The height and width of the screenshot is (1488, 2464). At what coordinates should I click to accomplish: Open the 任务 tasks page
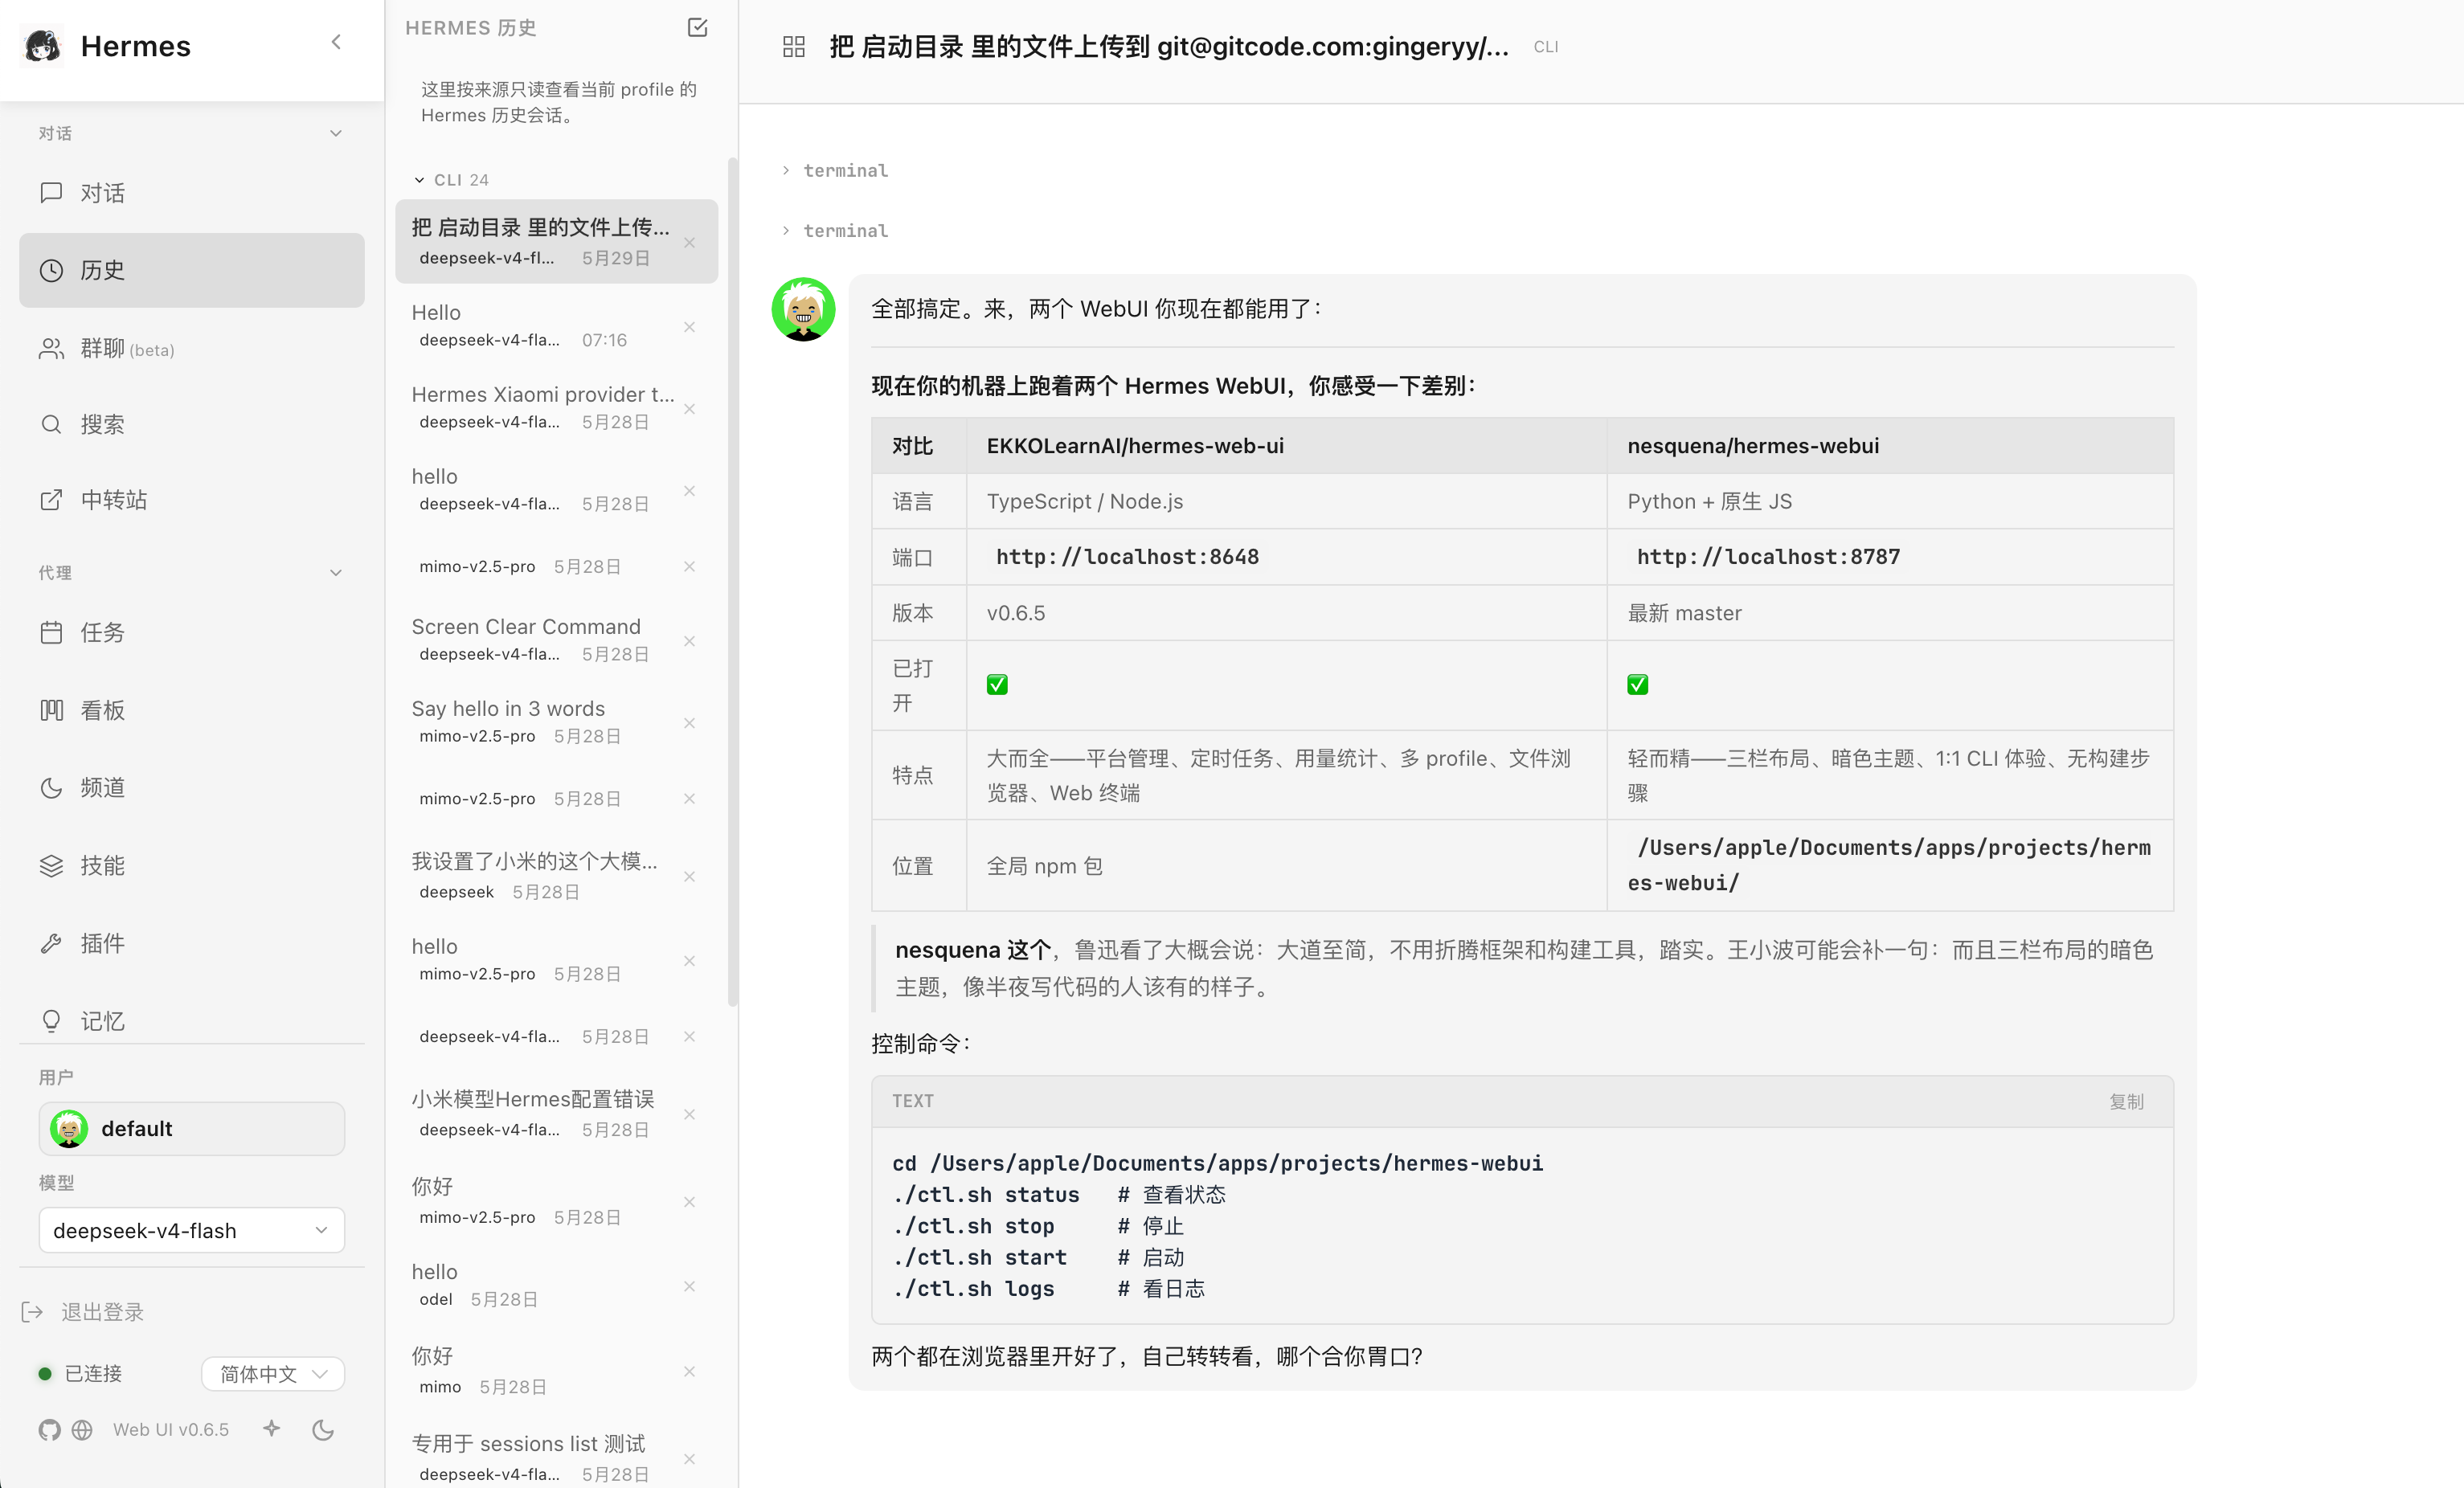[x=191, y=632]
